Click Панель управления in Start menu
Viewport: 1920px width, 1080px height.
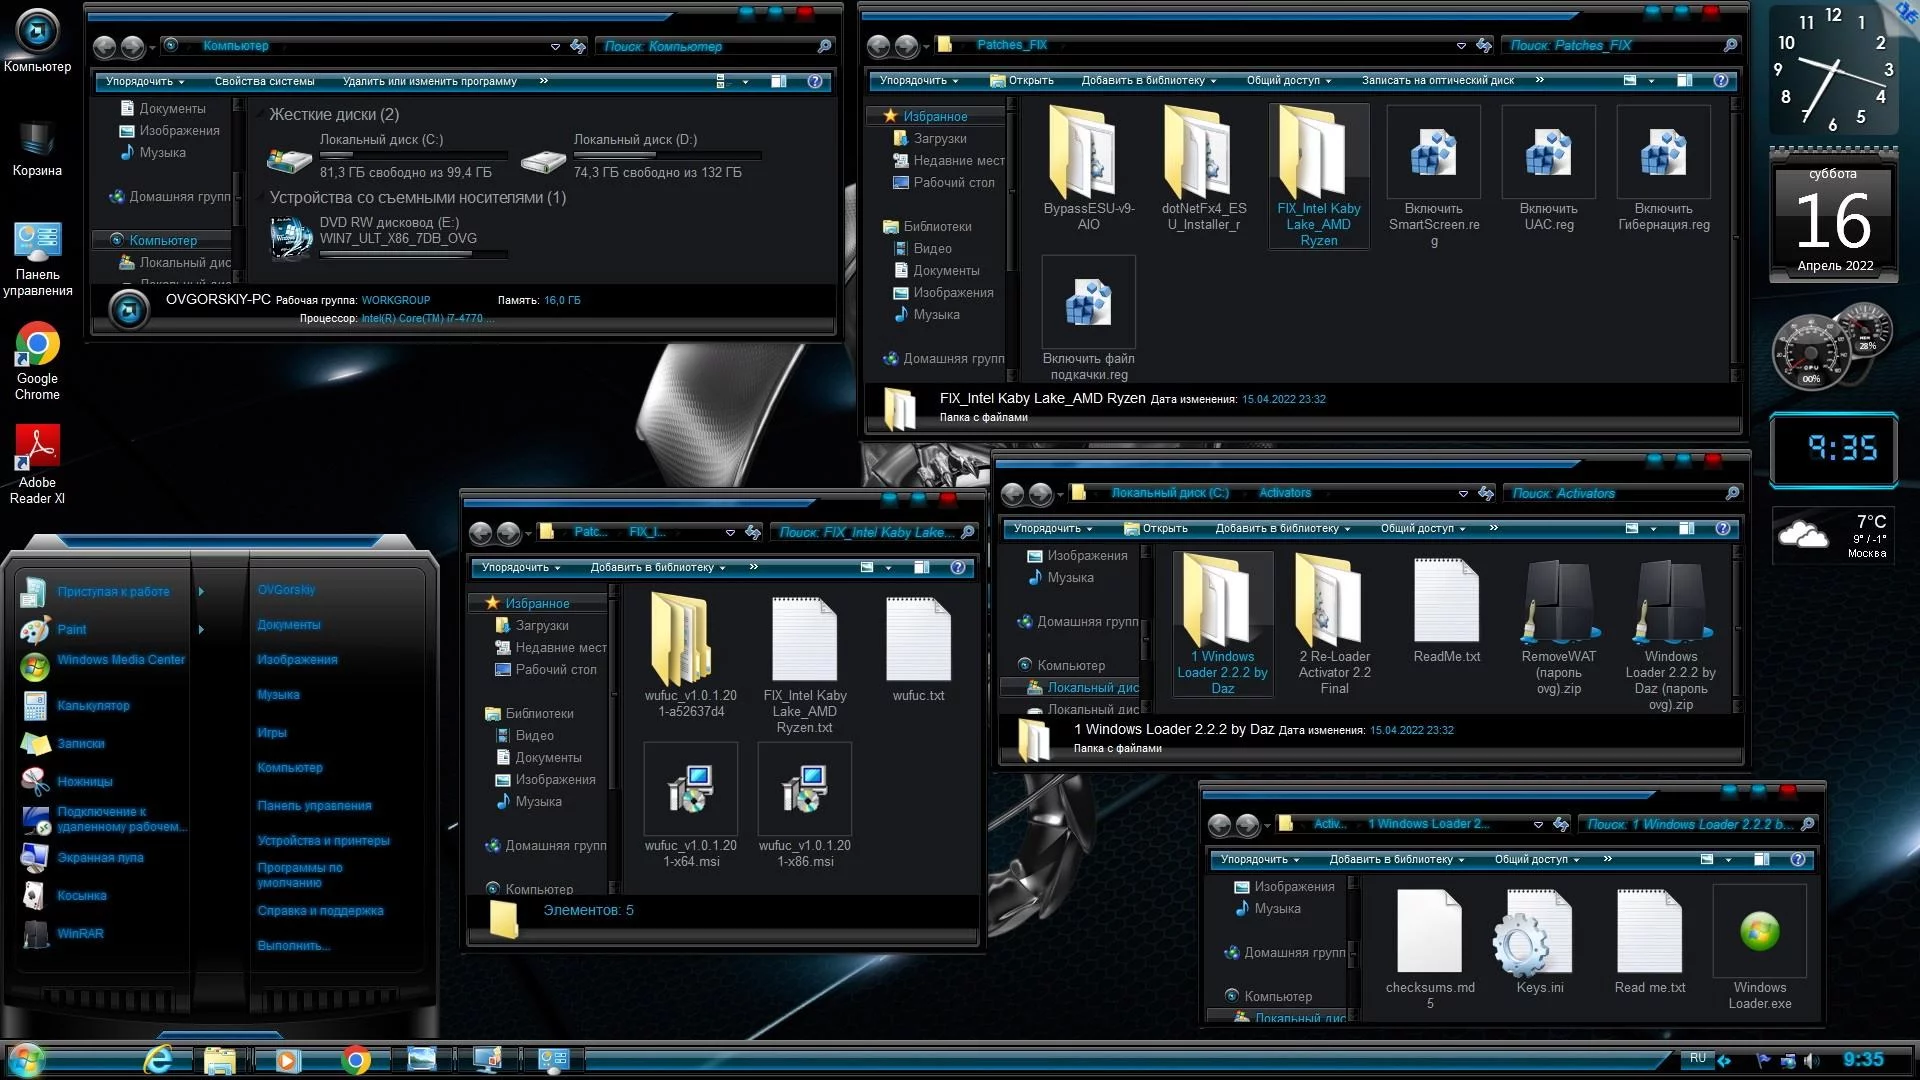pyautogui.click(x=314, y=806)
